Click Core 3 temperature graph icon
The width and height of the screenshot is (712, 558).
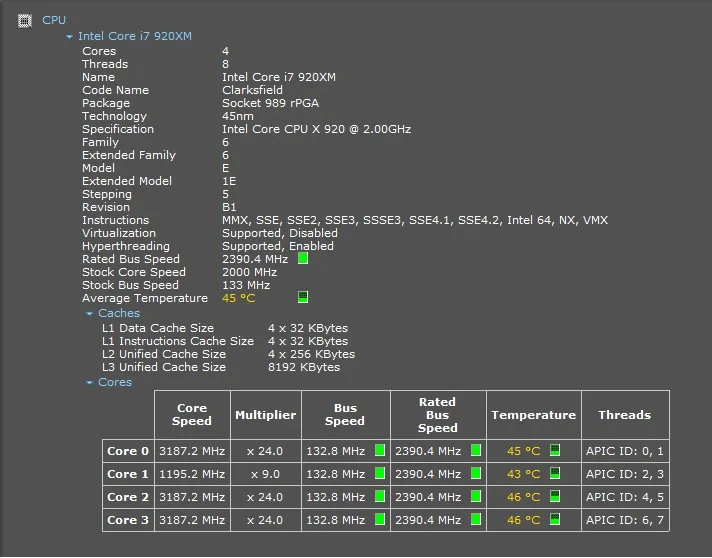(555, 519)
